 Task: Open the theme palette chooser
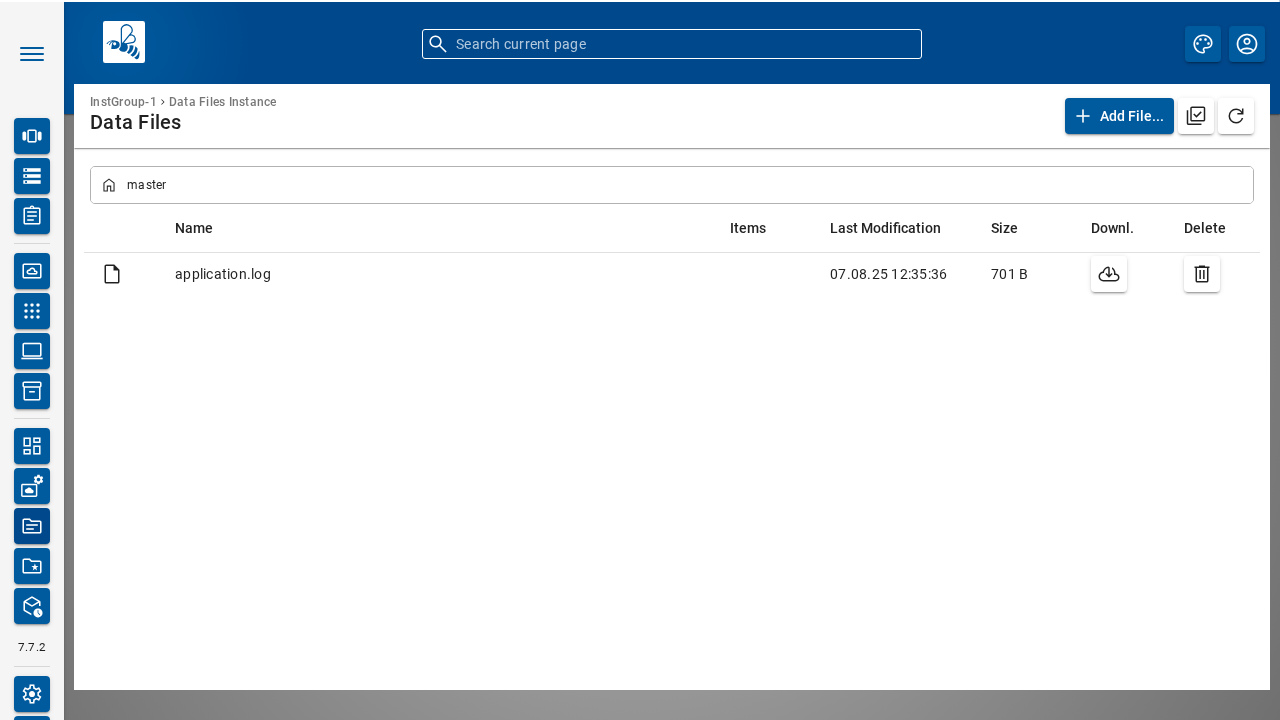[x=1203, y=44]
